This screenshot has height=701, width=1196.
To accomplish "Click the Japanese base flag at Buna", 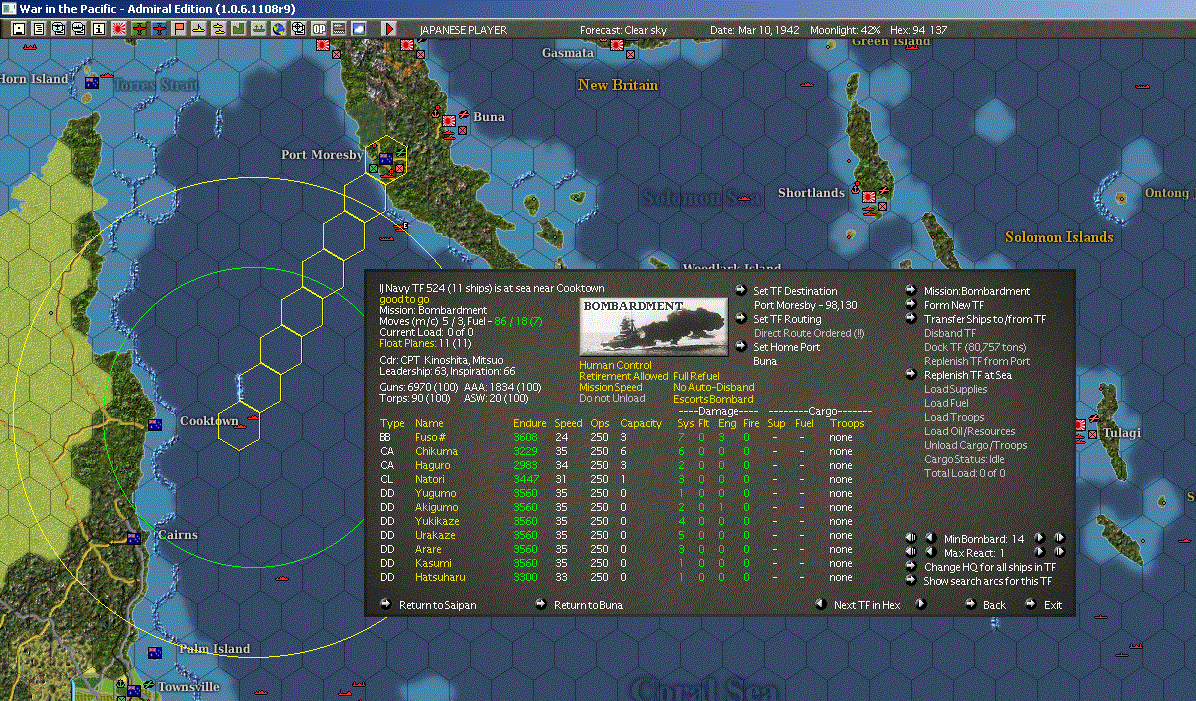I will point(449,121).
